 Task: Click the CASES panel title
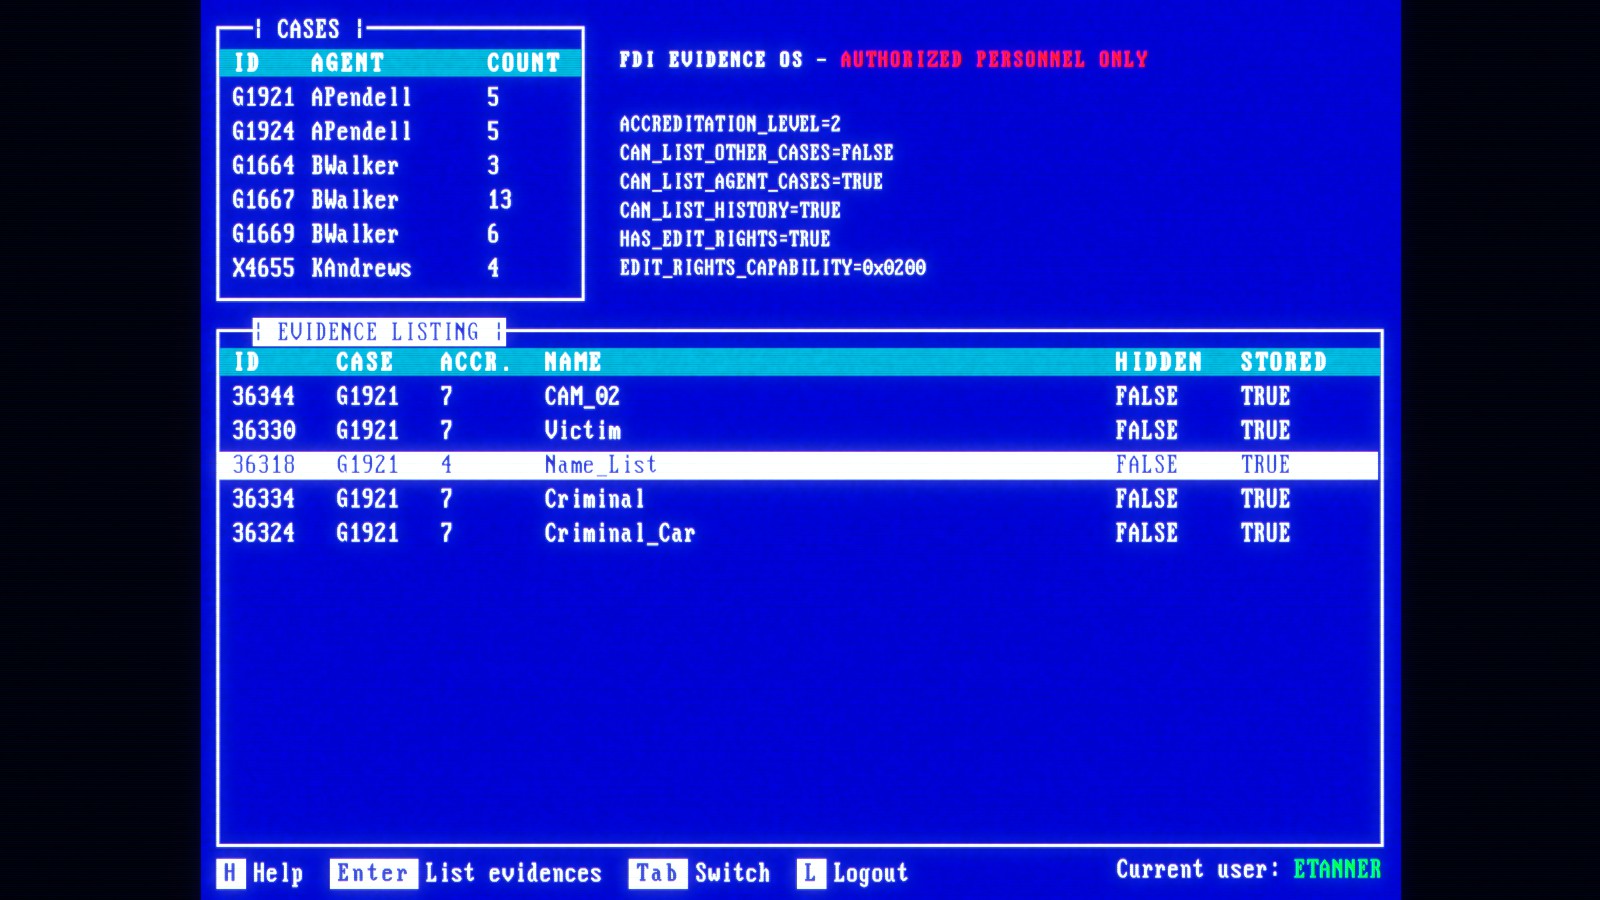click(310, 29)
